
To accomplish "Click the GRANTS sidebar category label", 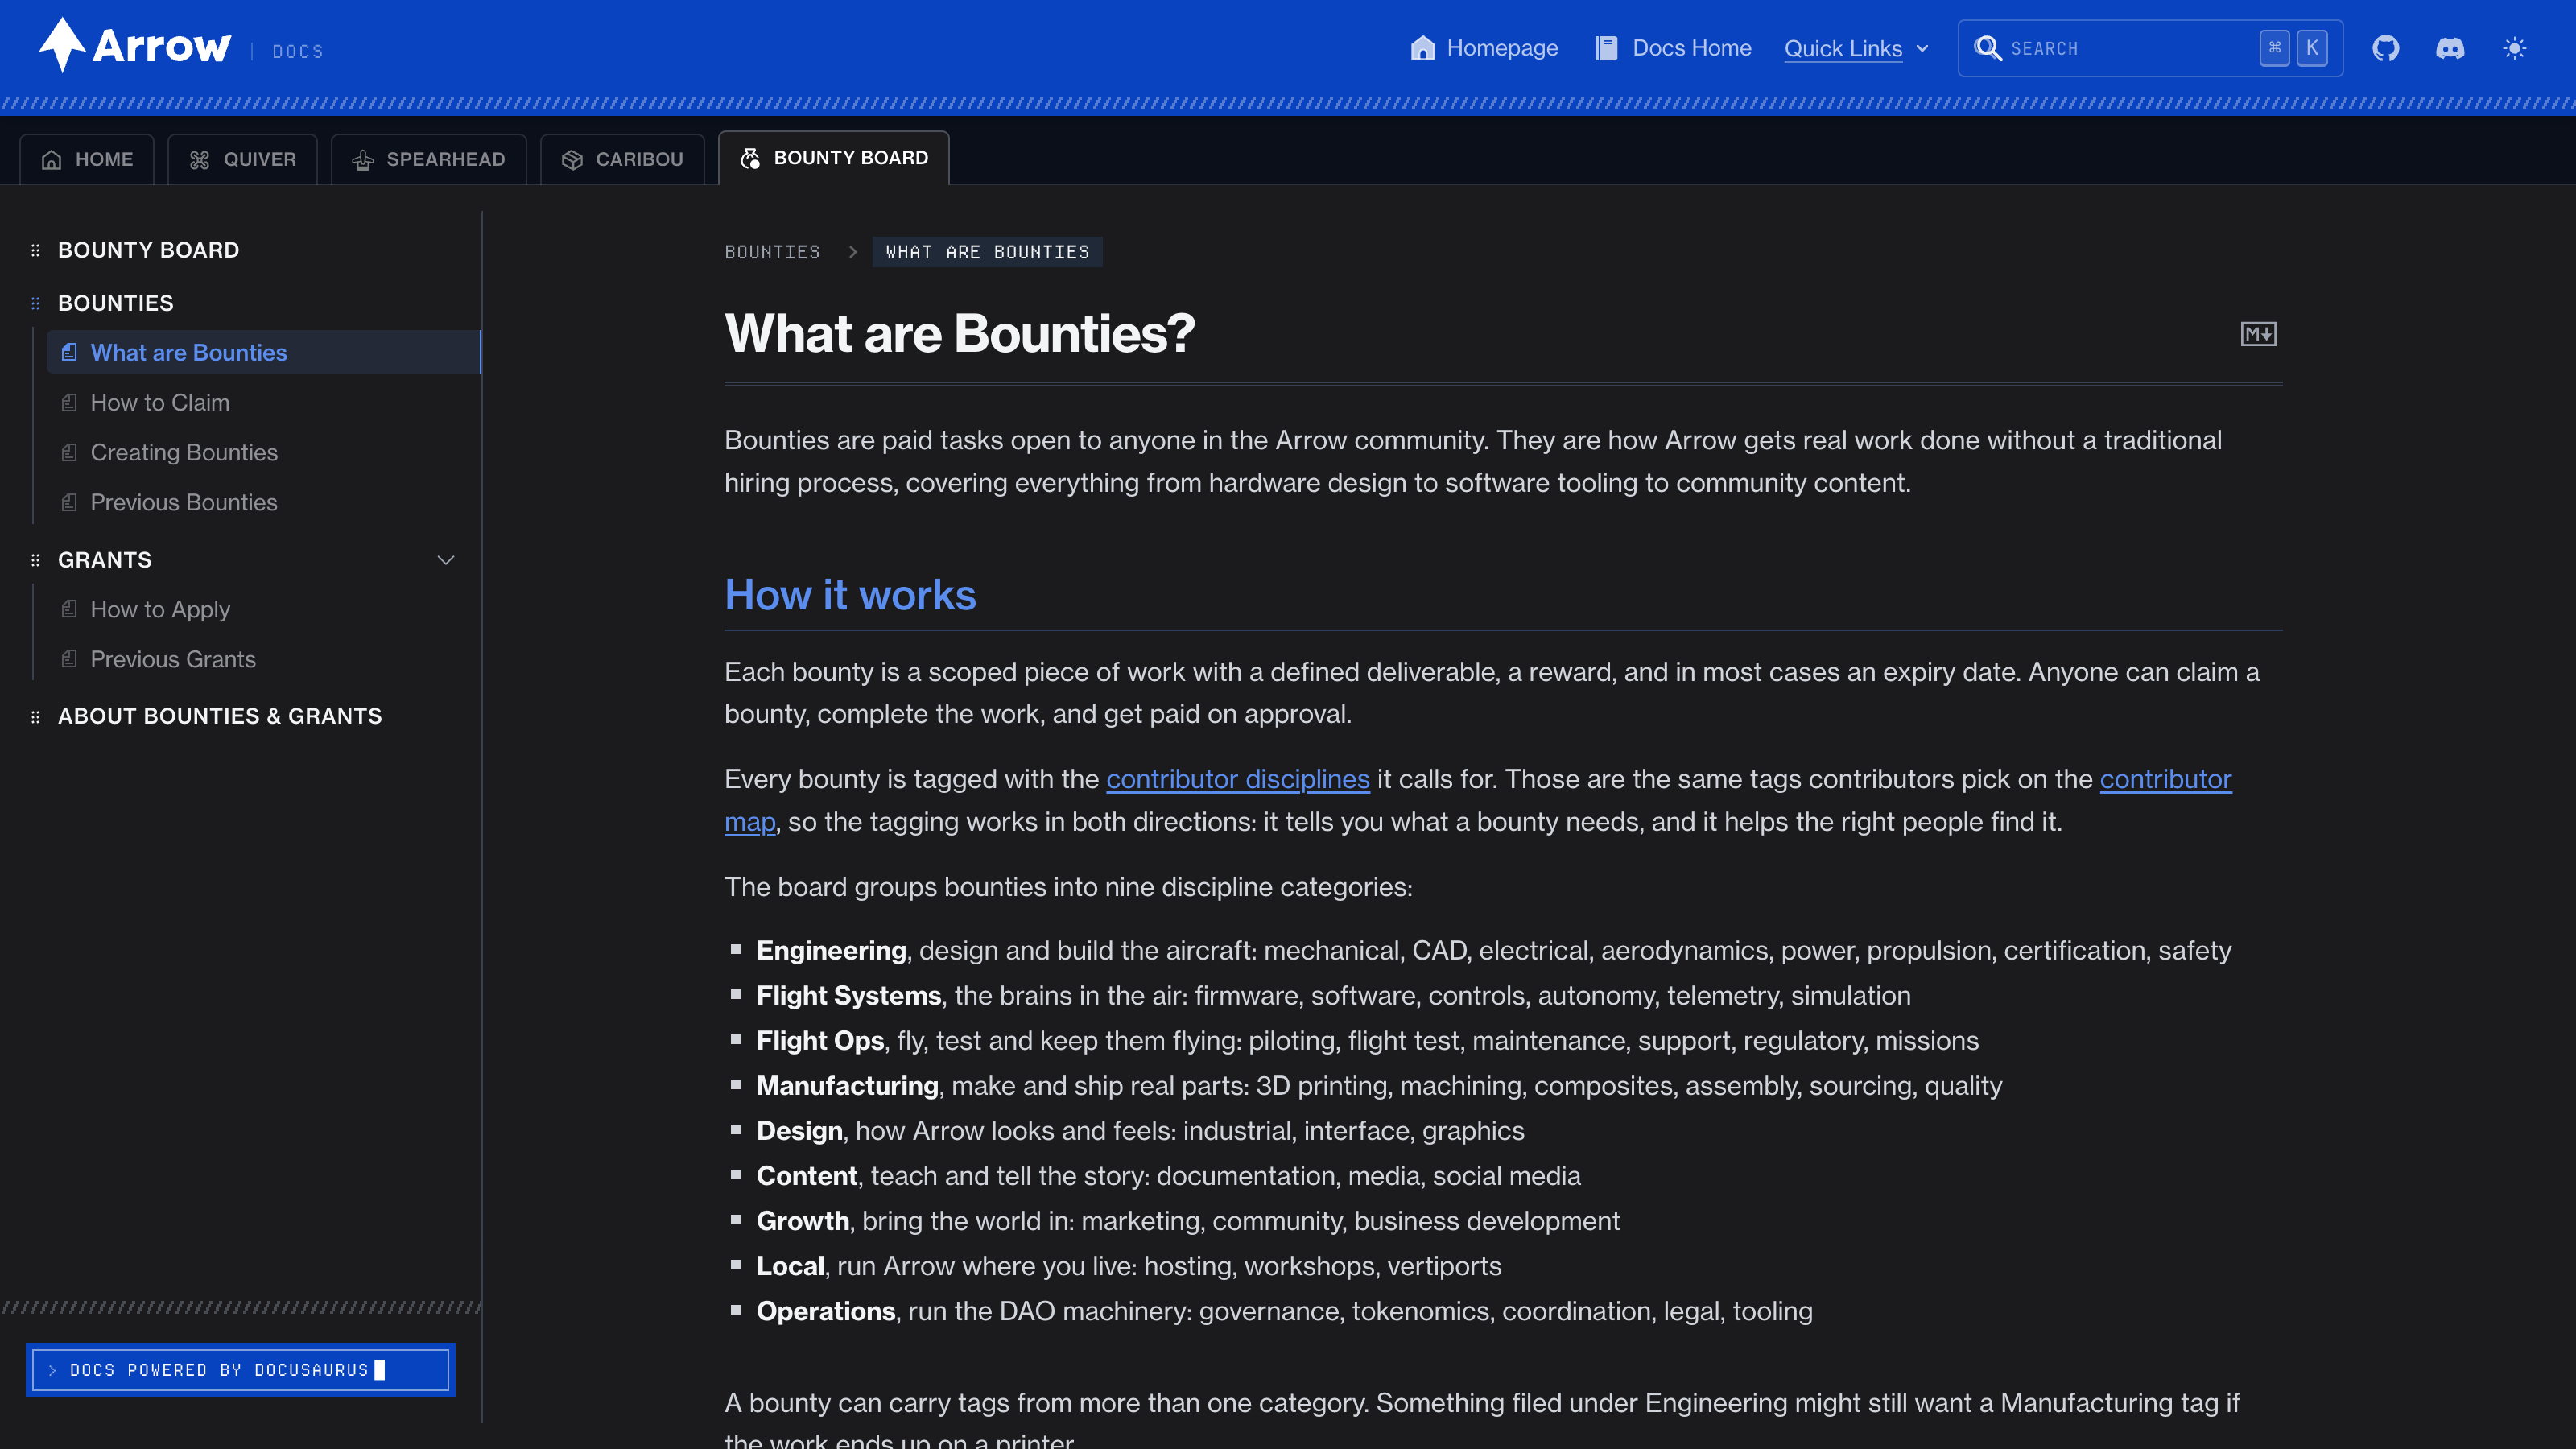I will 105,560.
